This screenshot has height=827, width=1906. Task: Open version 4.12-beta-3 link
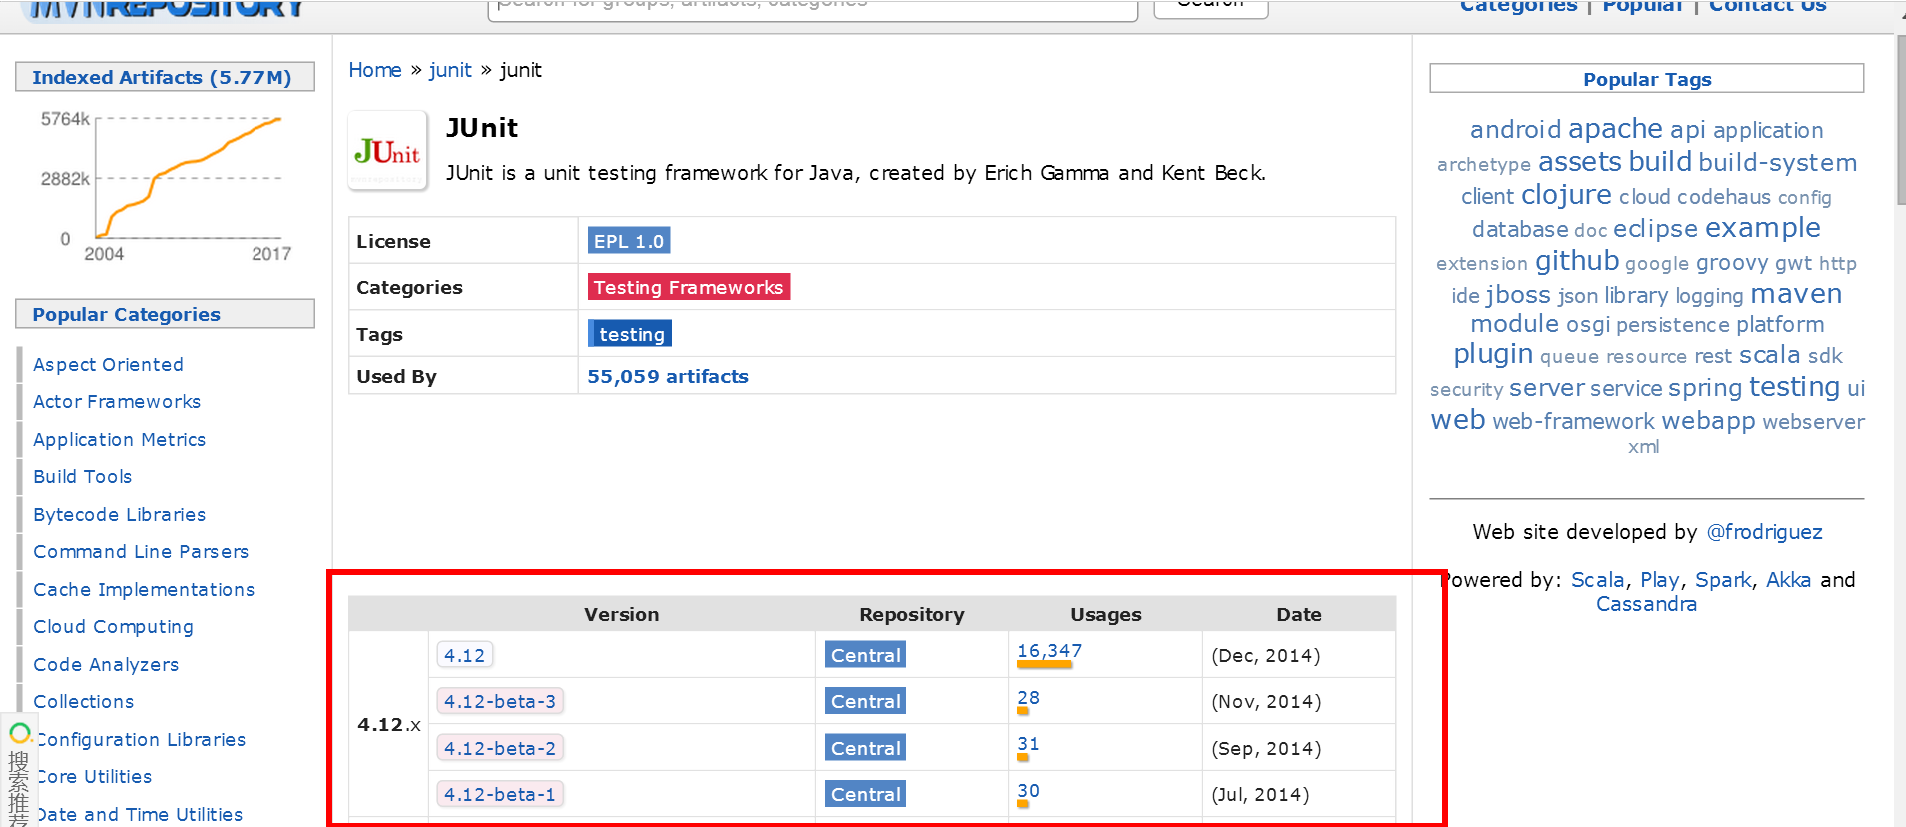[500, 701]
